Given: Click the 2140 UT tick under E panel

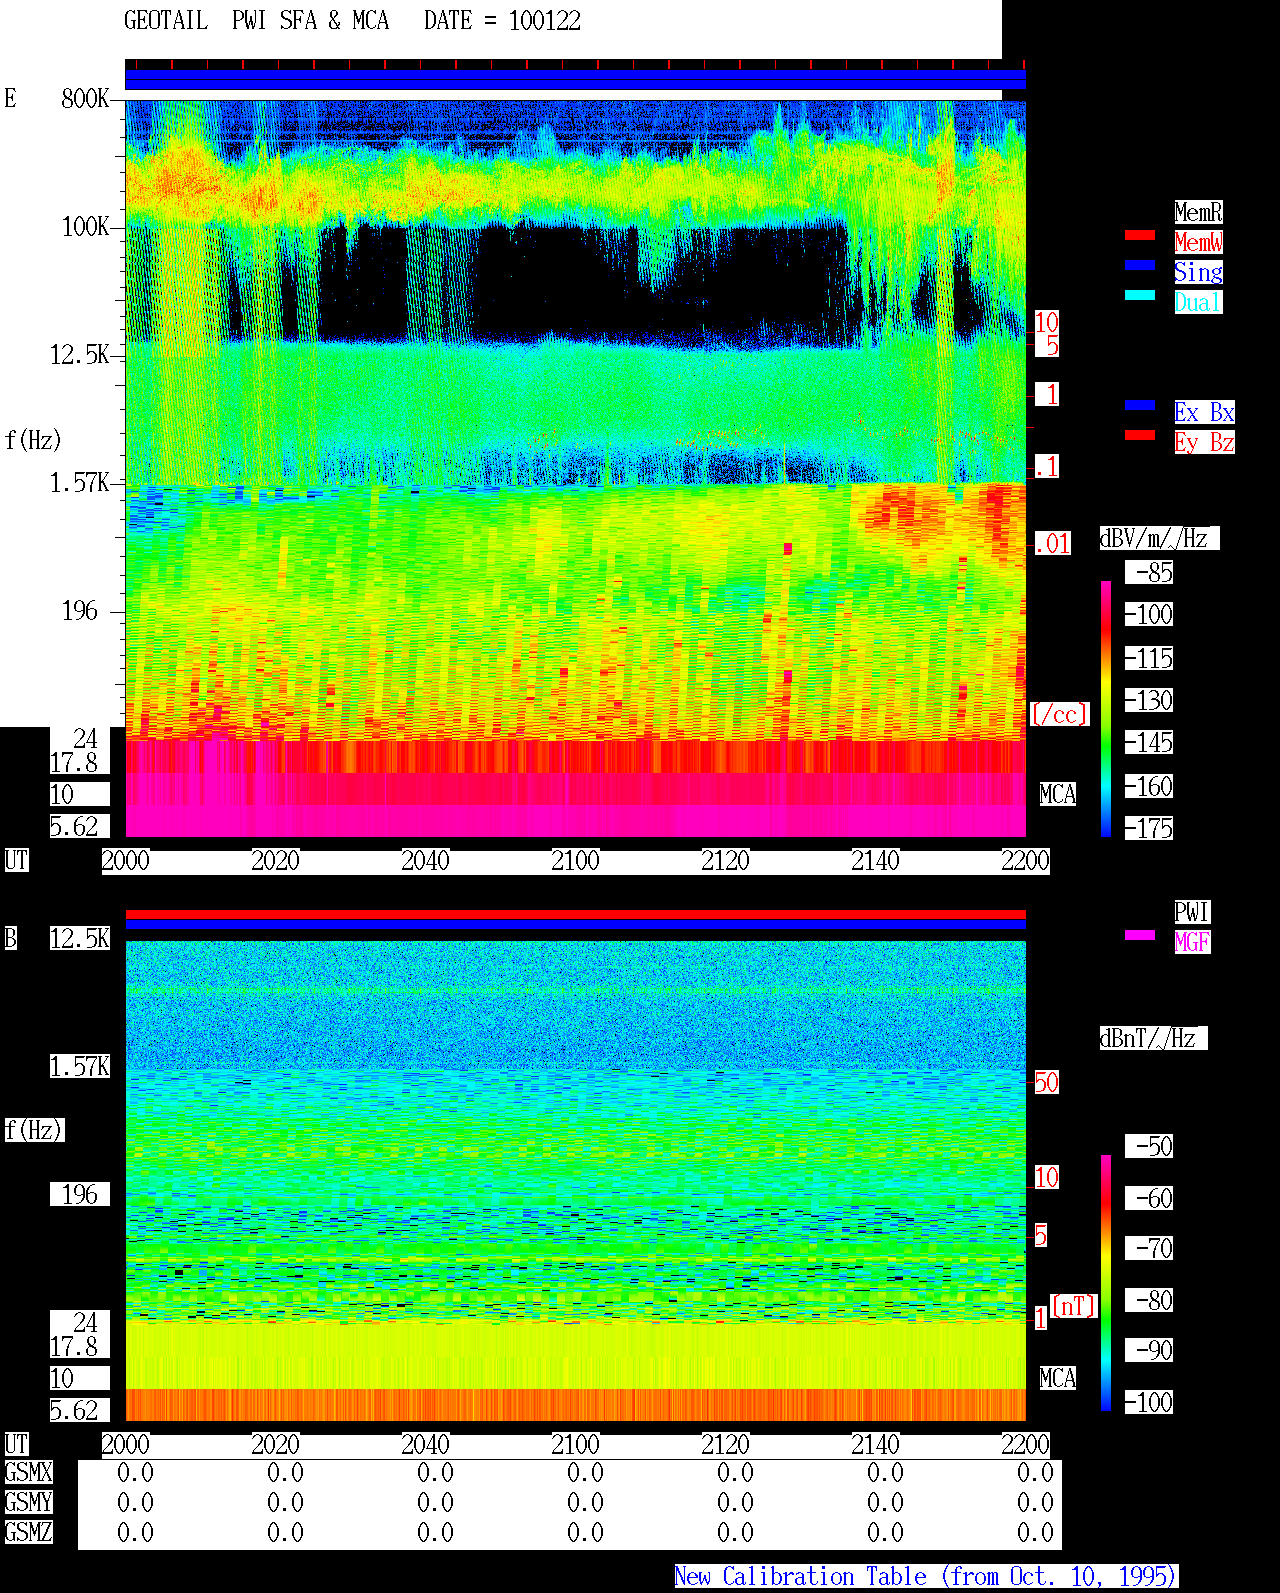Looking at the screenshot, I should tap(875, 861).
